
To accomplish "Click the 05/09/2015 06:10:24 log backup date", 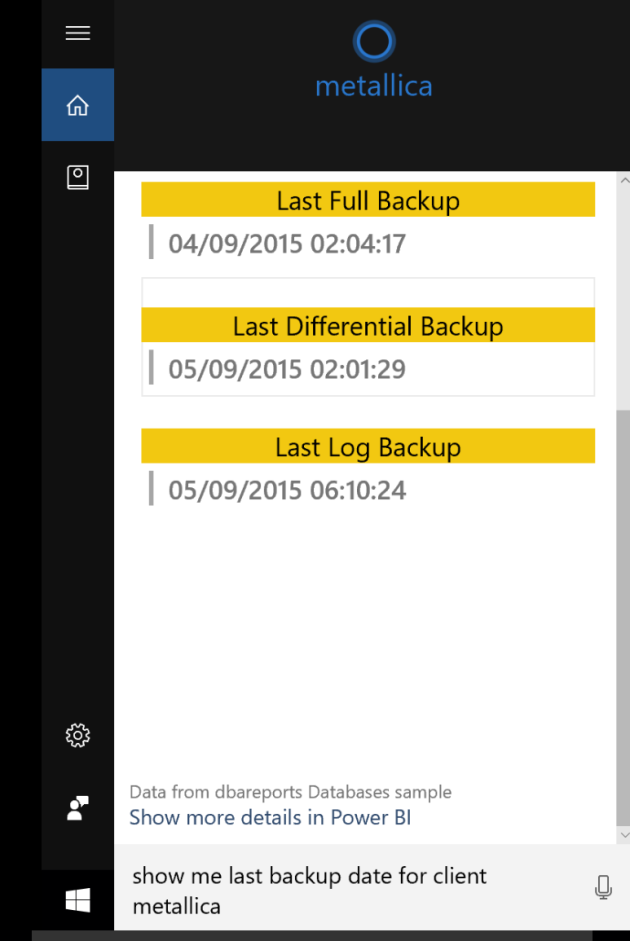I will 287,491.
